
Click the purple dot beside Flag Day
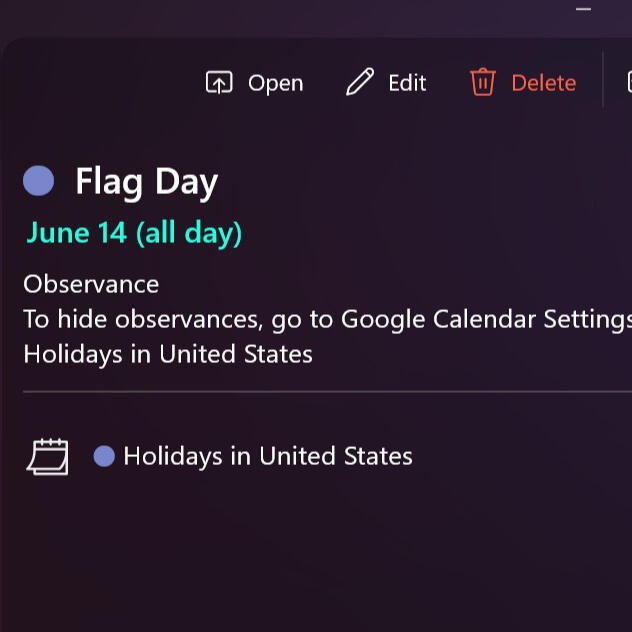[x=38, y=181]
